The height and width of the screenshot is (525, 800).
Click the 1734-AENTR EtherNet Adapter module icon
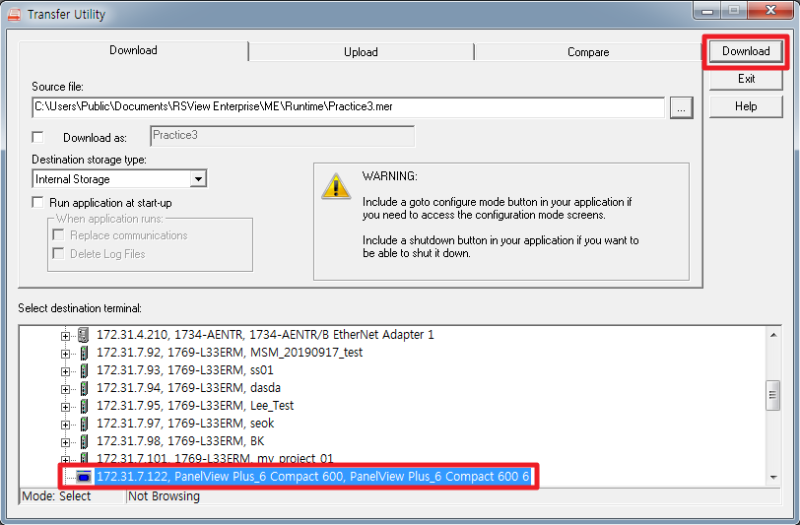(84, 335)
